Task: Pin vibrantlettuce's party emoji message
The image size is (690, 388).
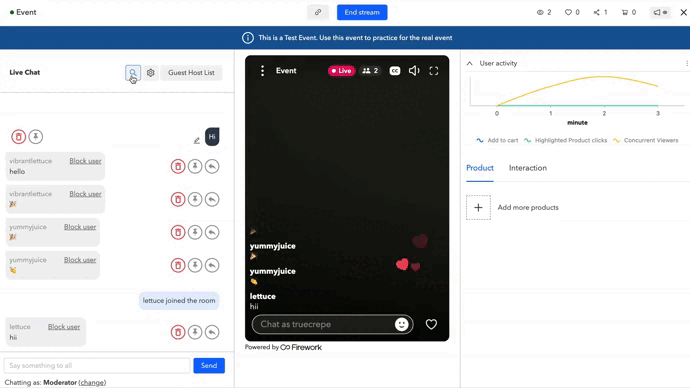Action: click(195, 199)
